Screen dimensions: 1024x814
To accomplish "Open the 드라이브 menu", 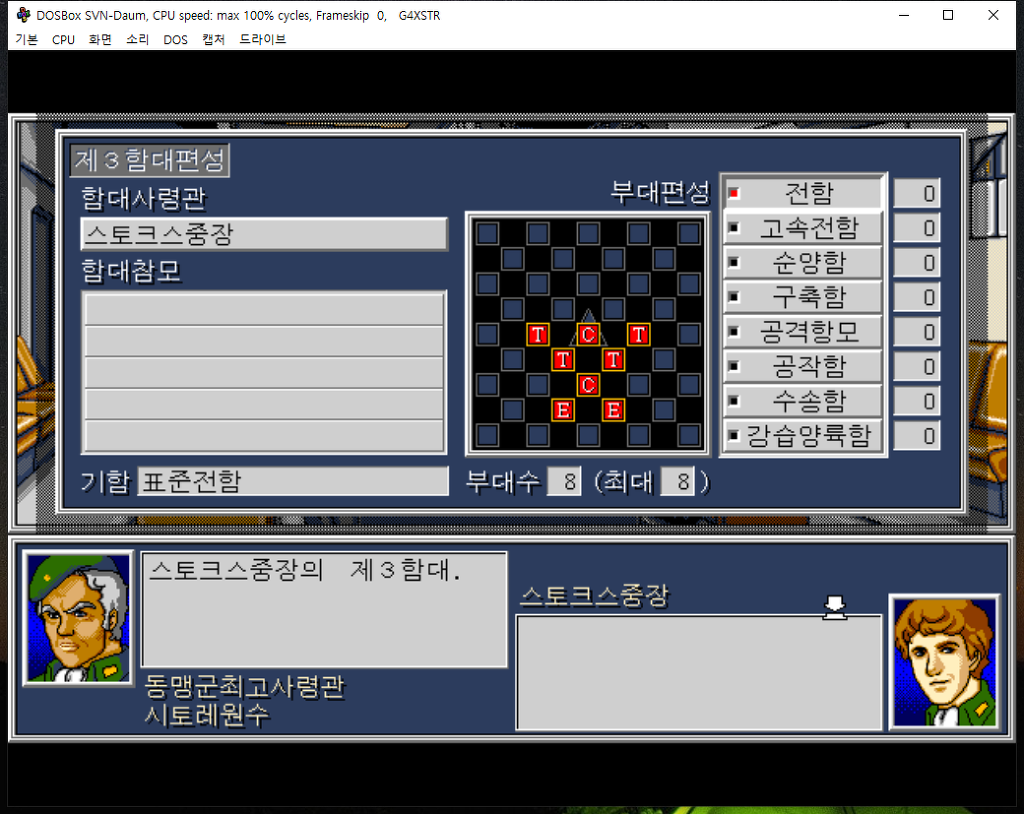I will (263, 39).
